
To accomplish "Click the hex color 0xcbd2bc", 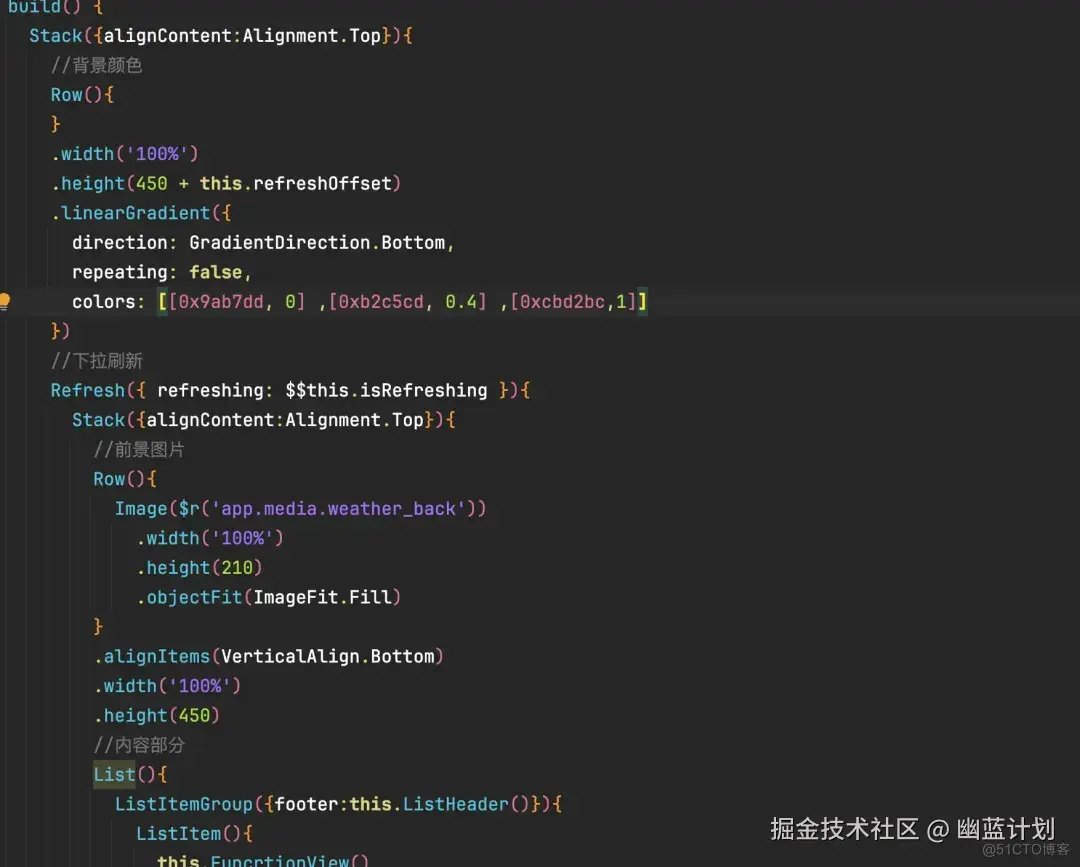I will [562, 302].
